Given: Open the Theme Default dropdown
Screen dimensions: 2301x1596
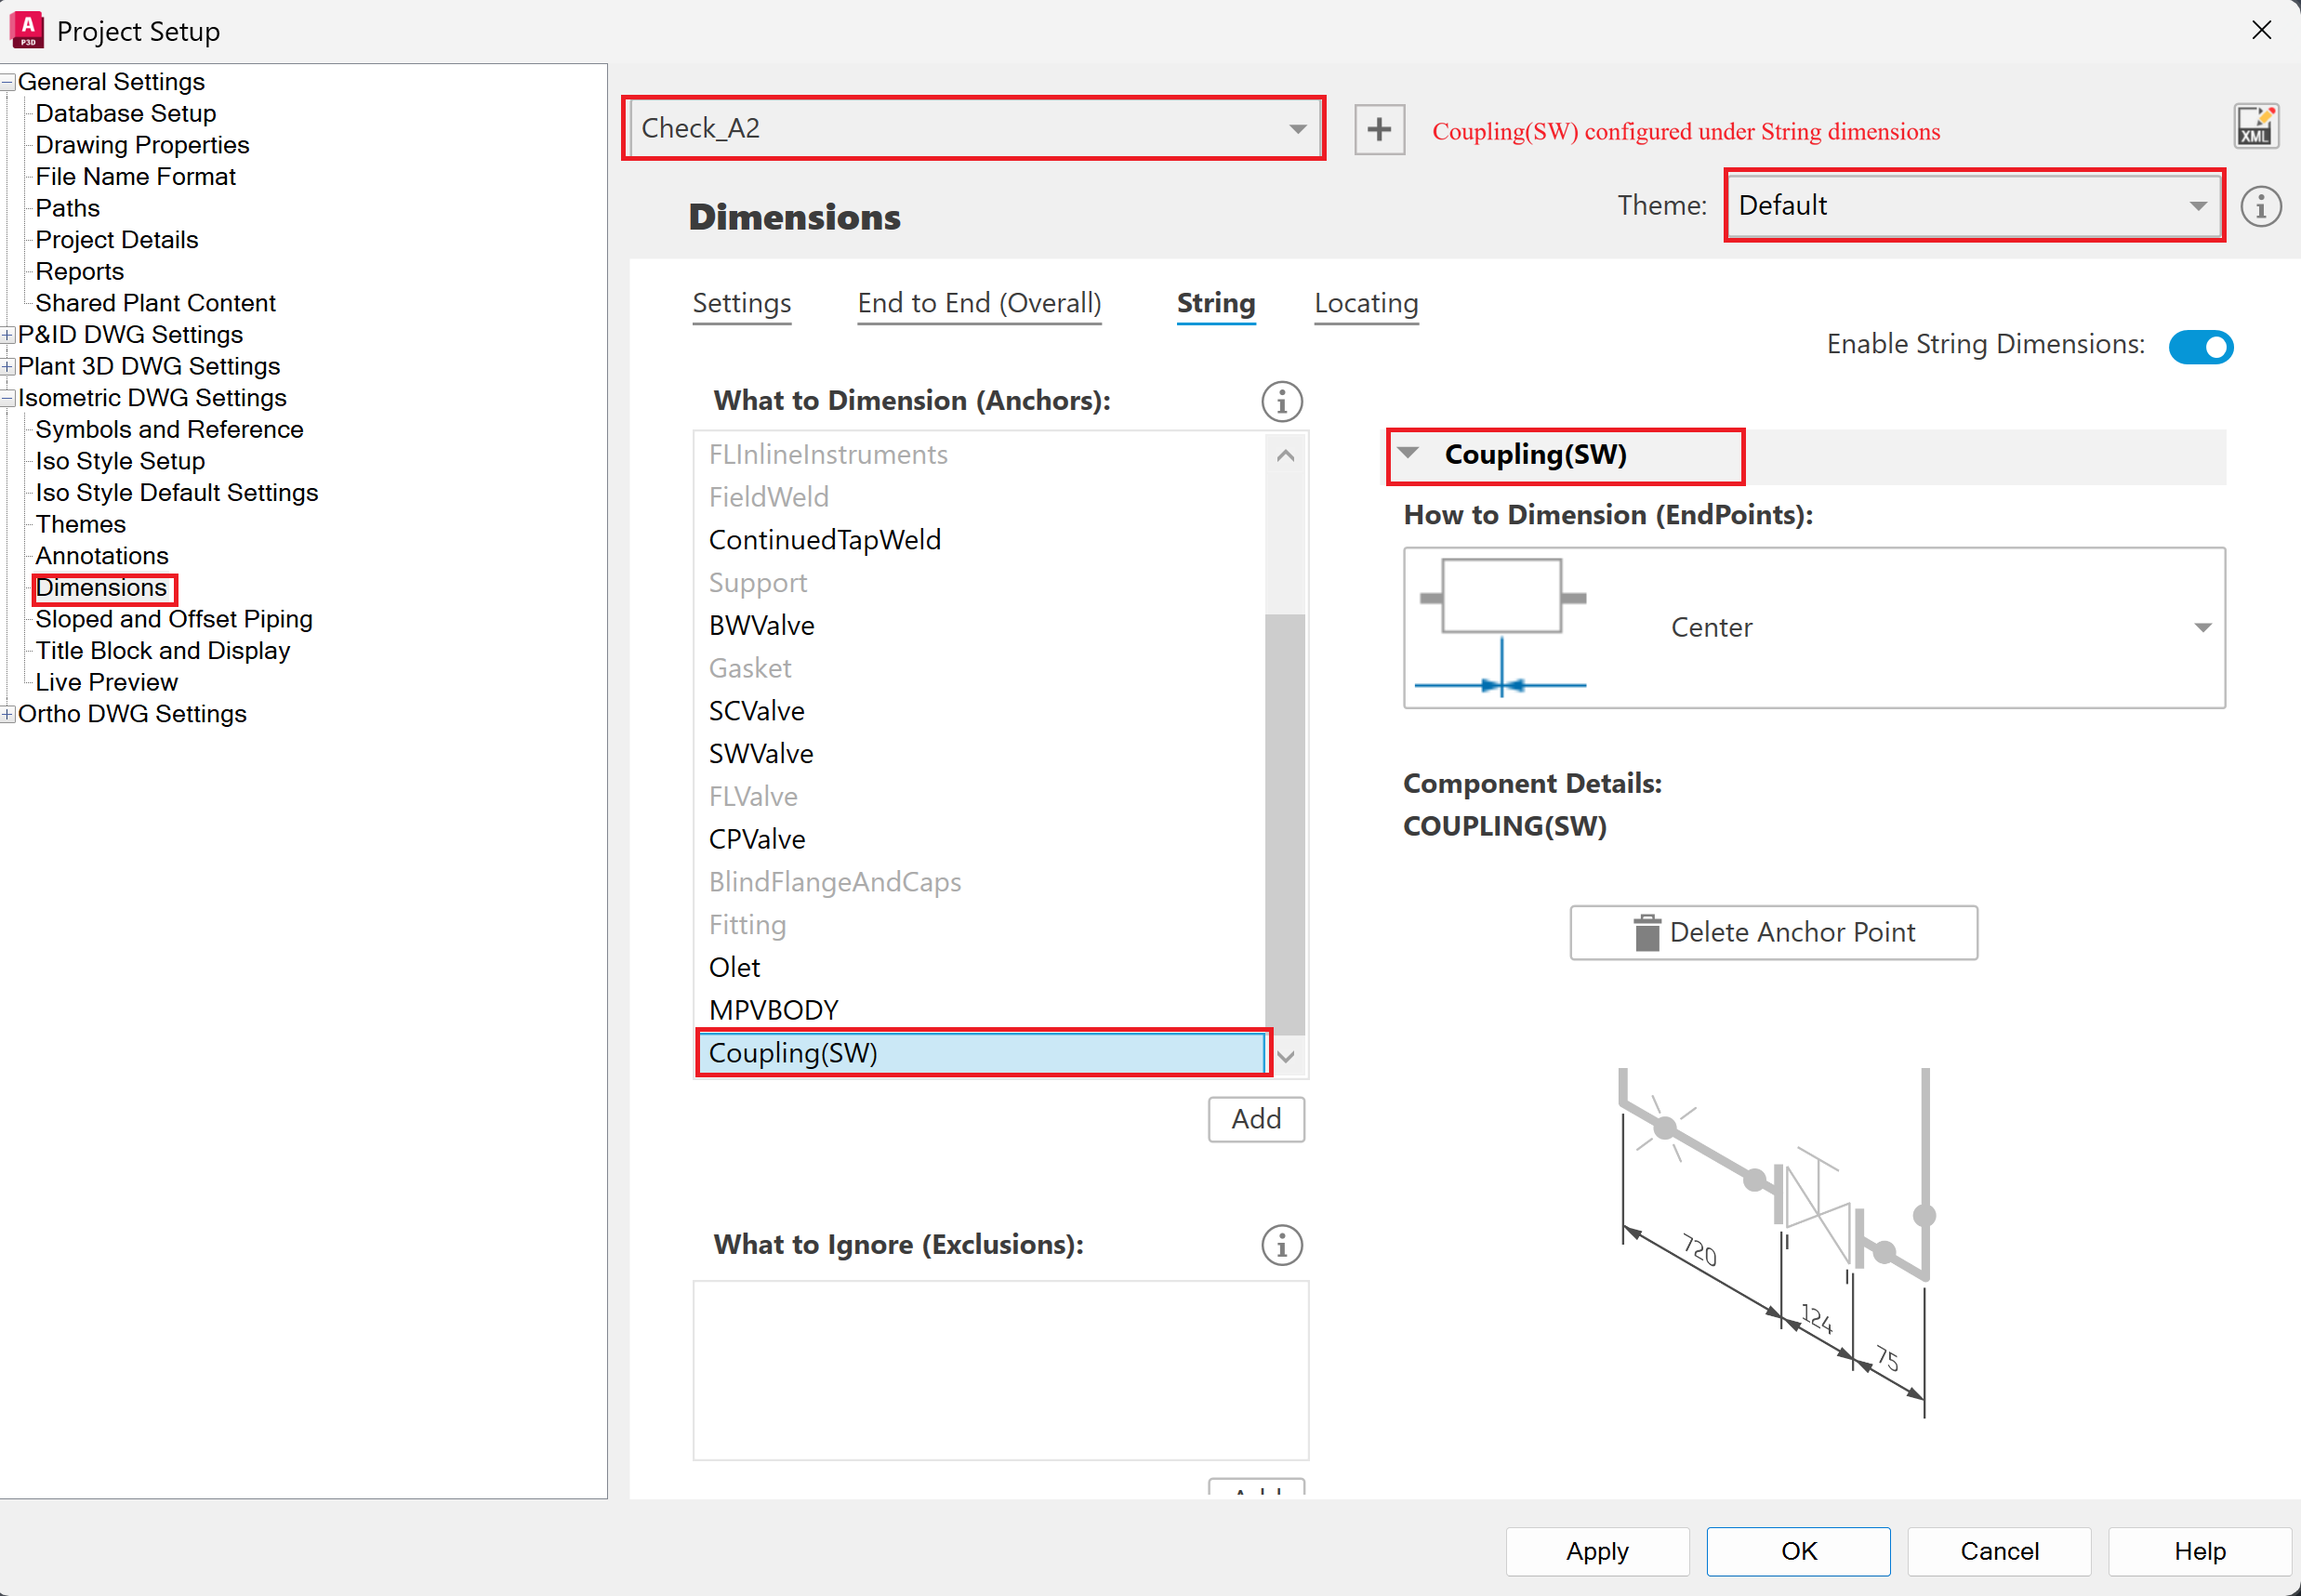Looking at the screenshot, I should (1974, 205).
